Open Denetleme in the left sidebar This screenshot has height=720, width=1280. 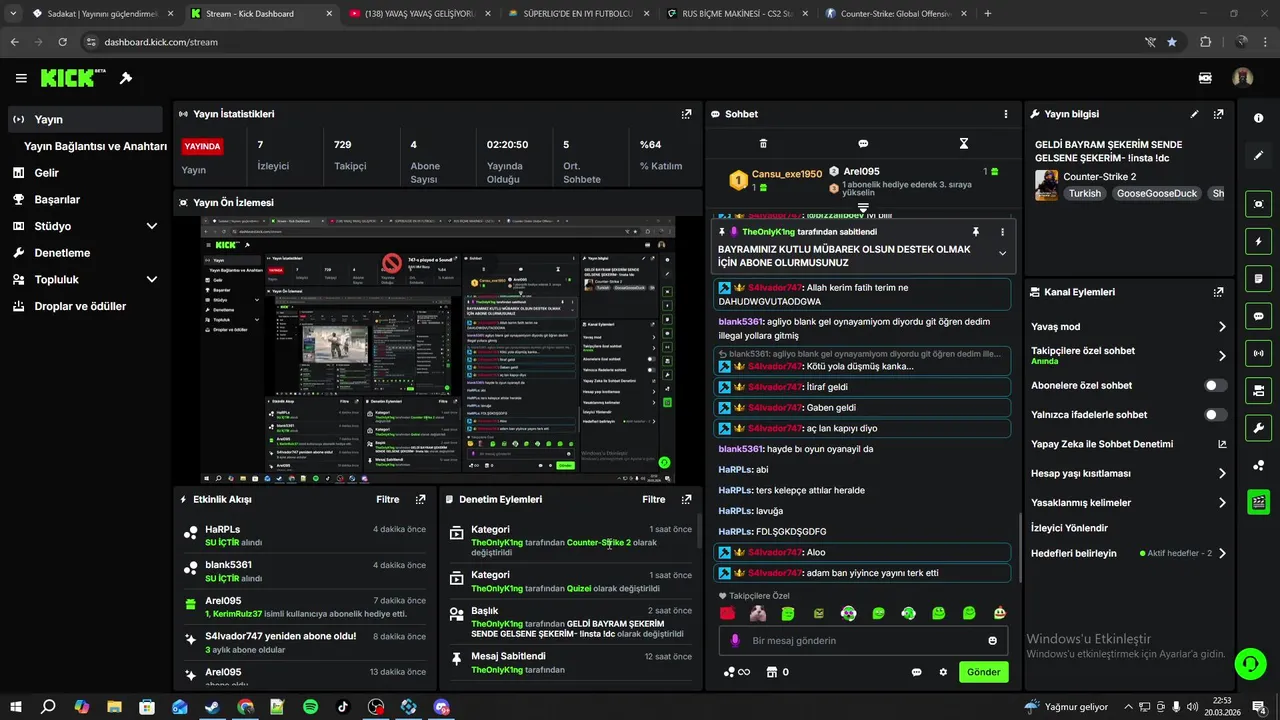coord(62,253)
